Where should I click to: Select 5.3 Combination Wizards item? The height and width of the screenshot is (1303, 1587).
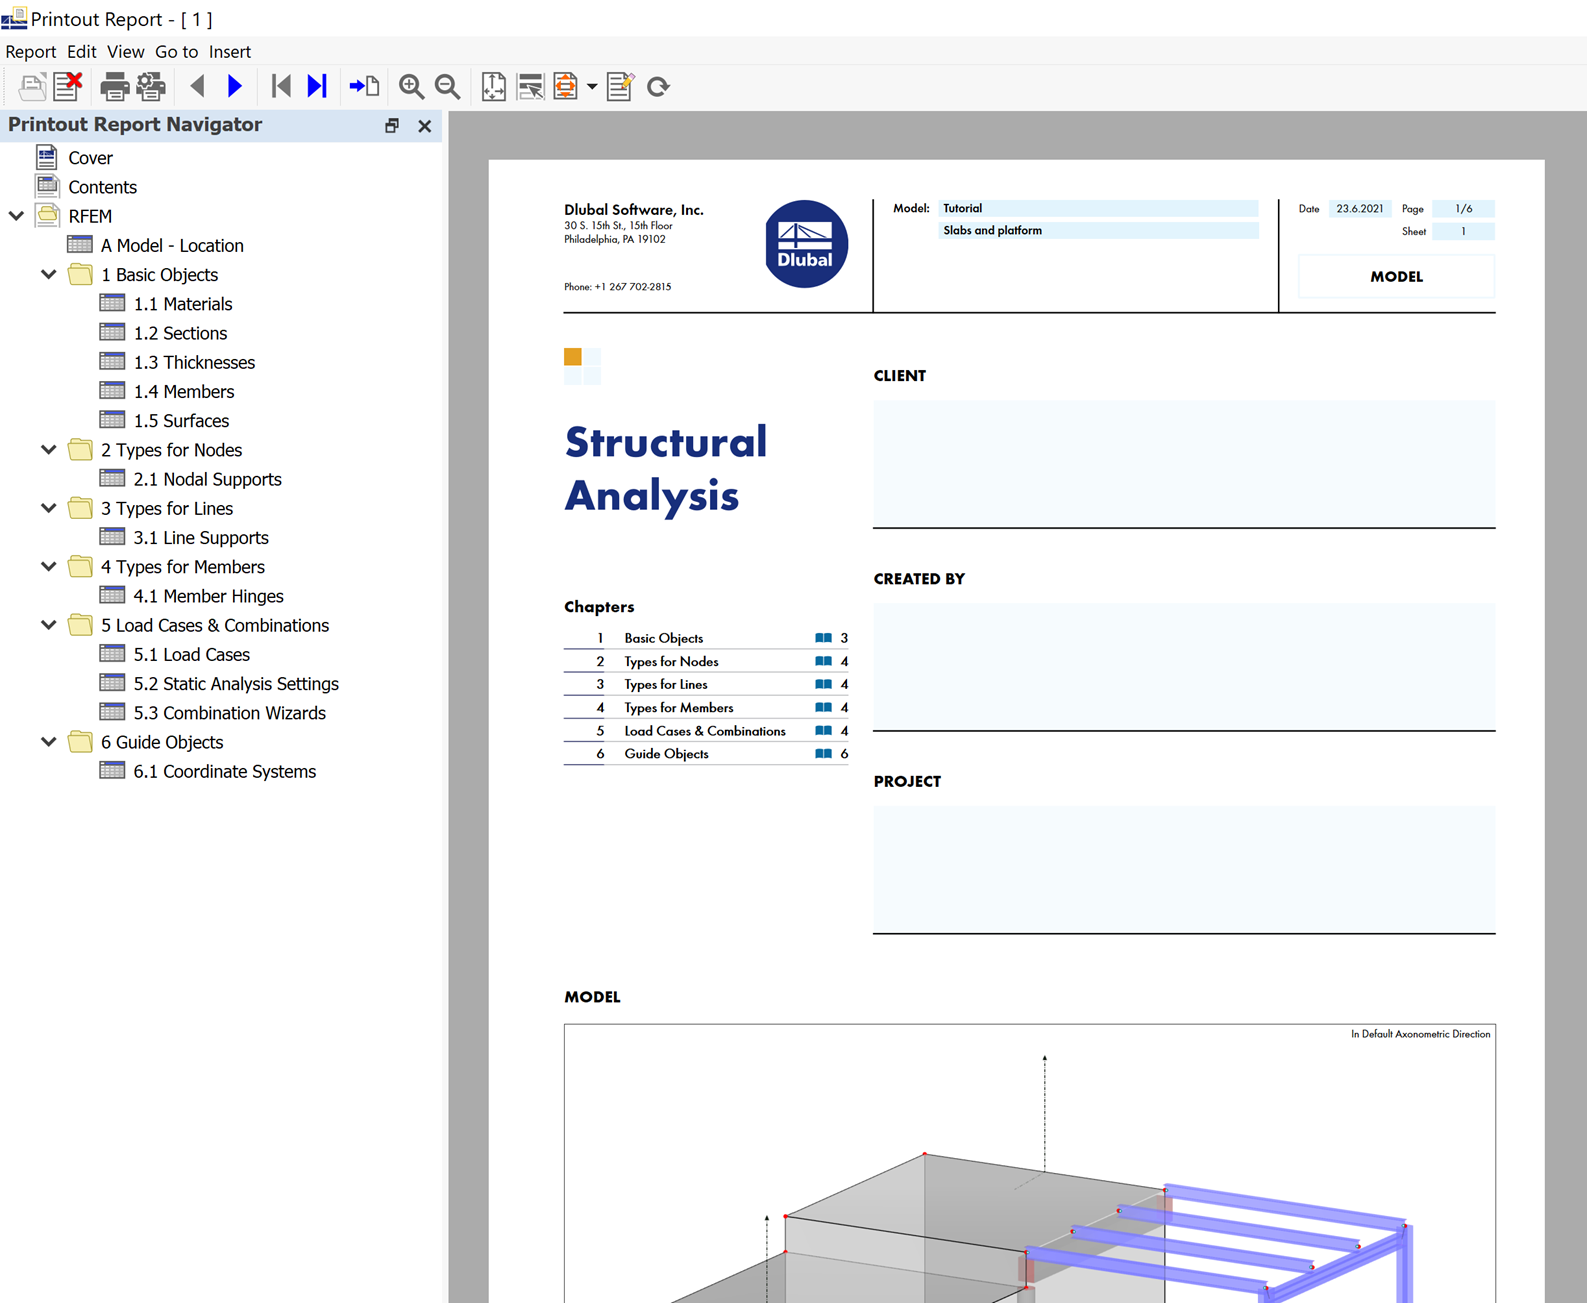229,713
